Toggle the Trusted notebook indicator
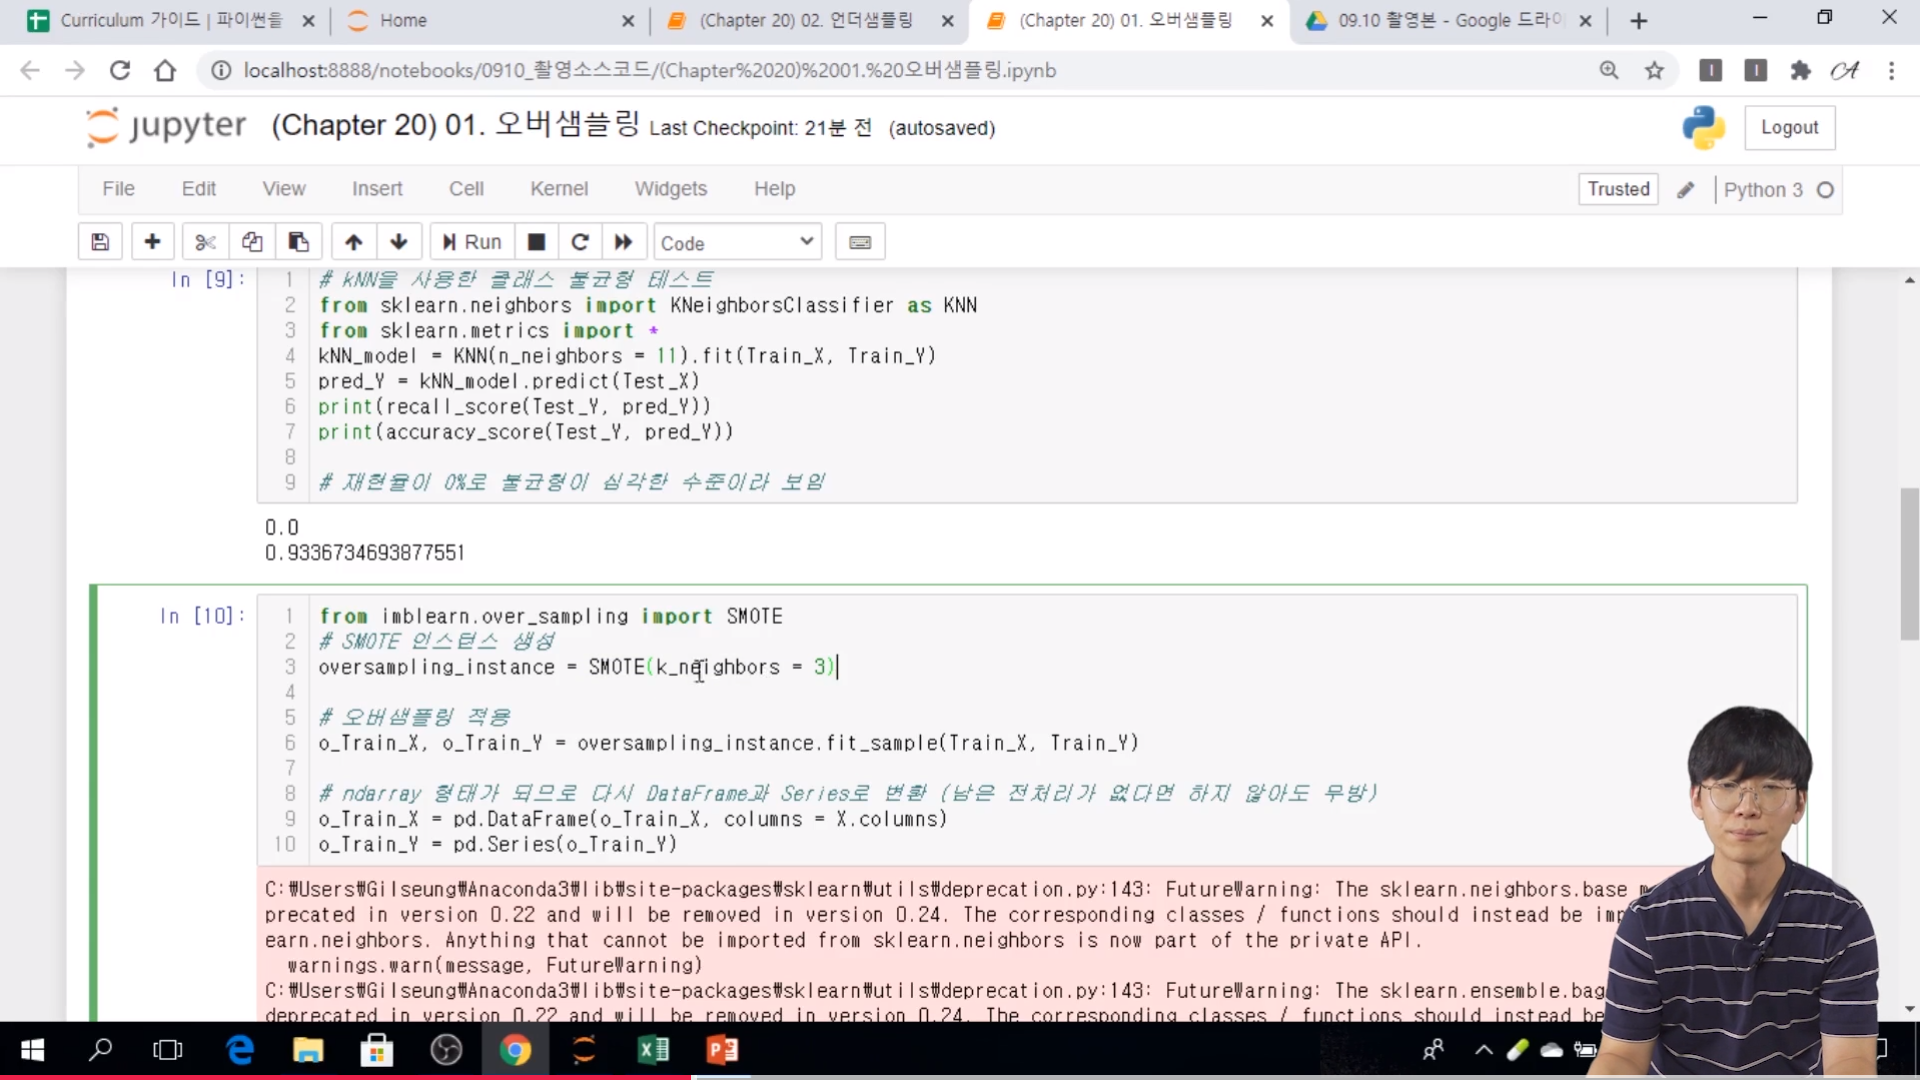This screenshot has width=1920, height=1080. tap(1618, 189)
